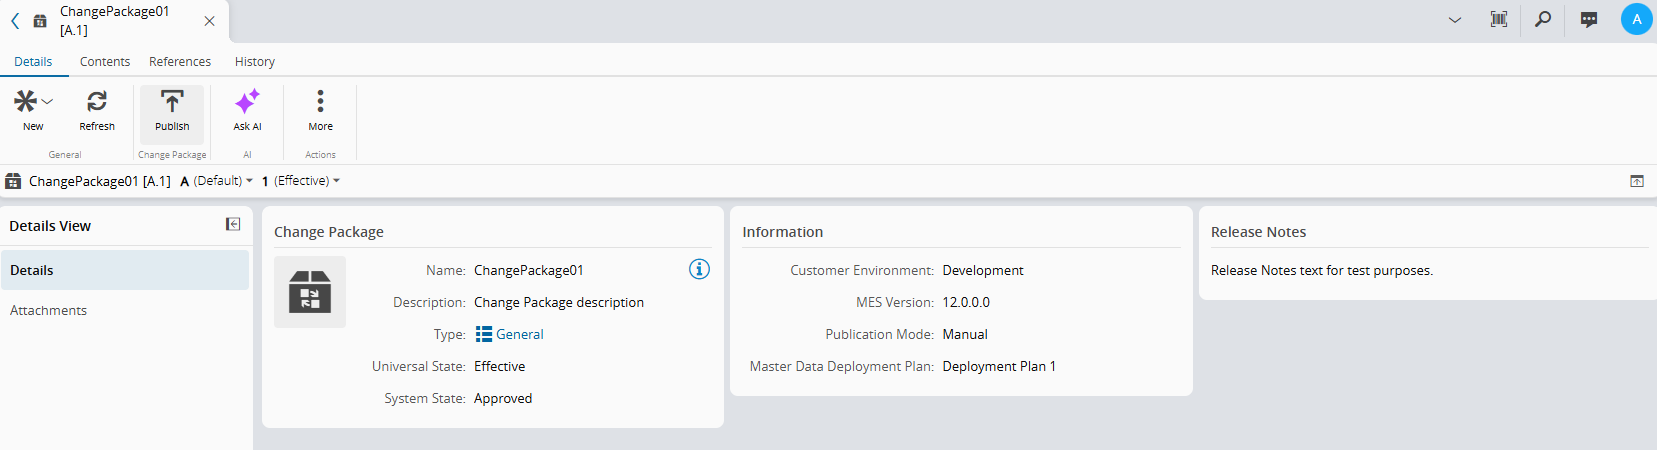Viewport: 1657px width, 450px height.
Task: Refresh the change package
Action: coord(97,111)
